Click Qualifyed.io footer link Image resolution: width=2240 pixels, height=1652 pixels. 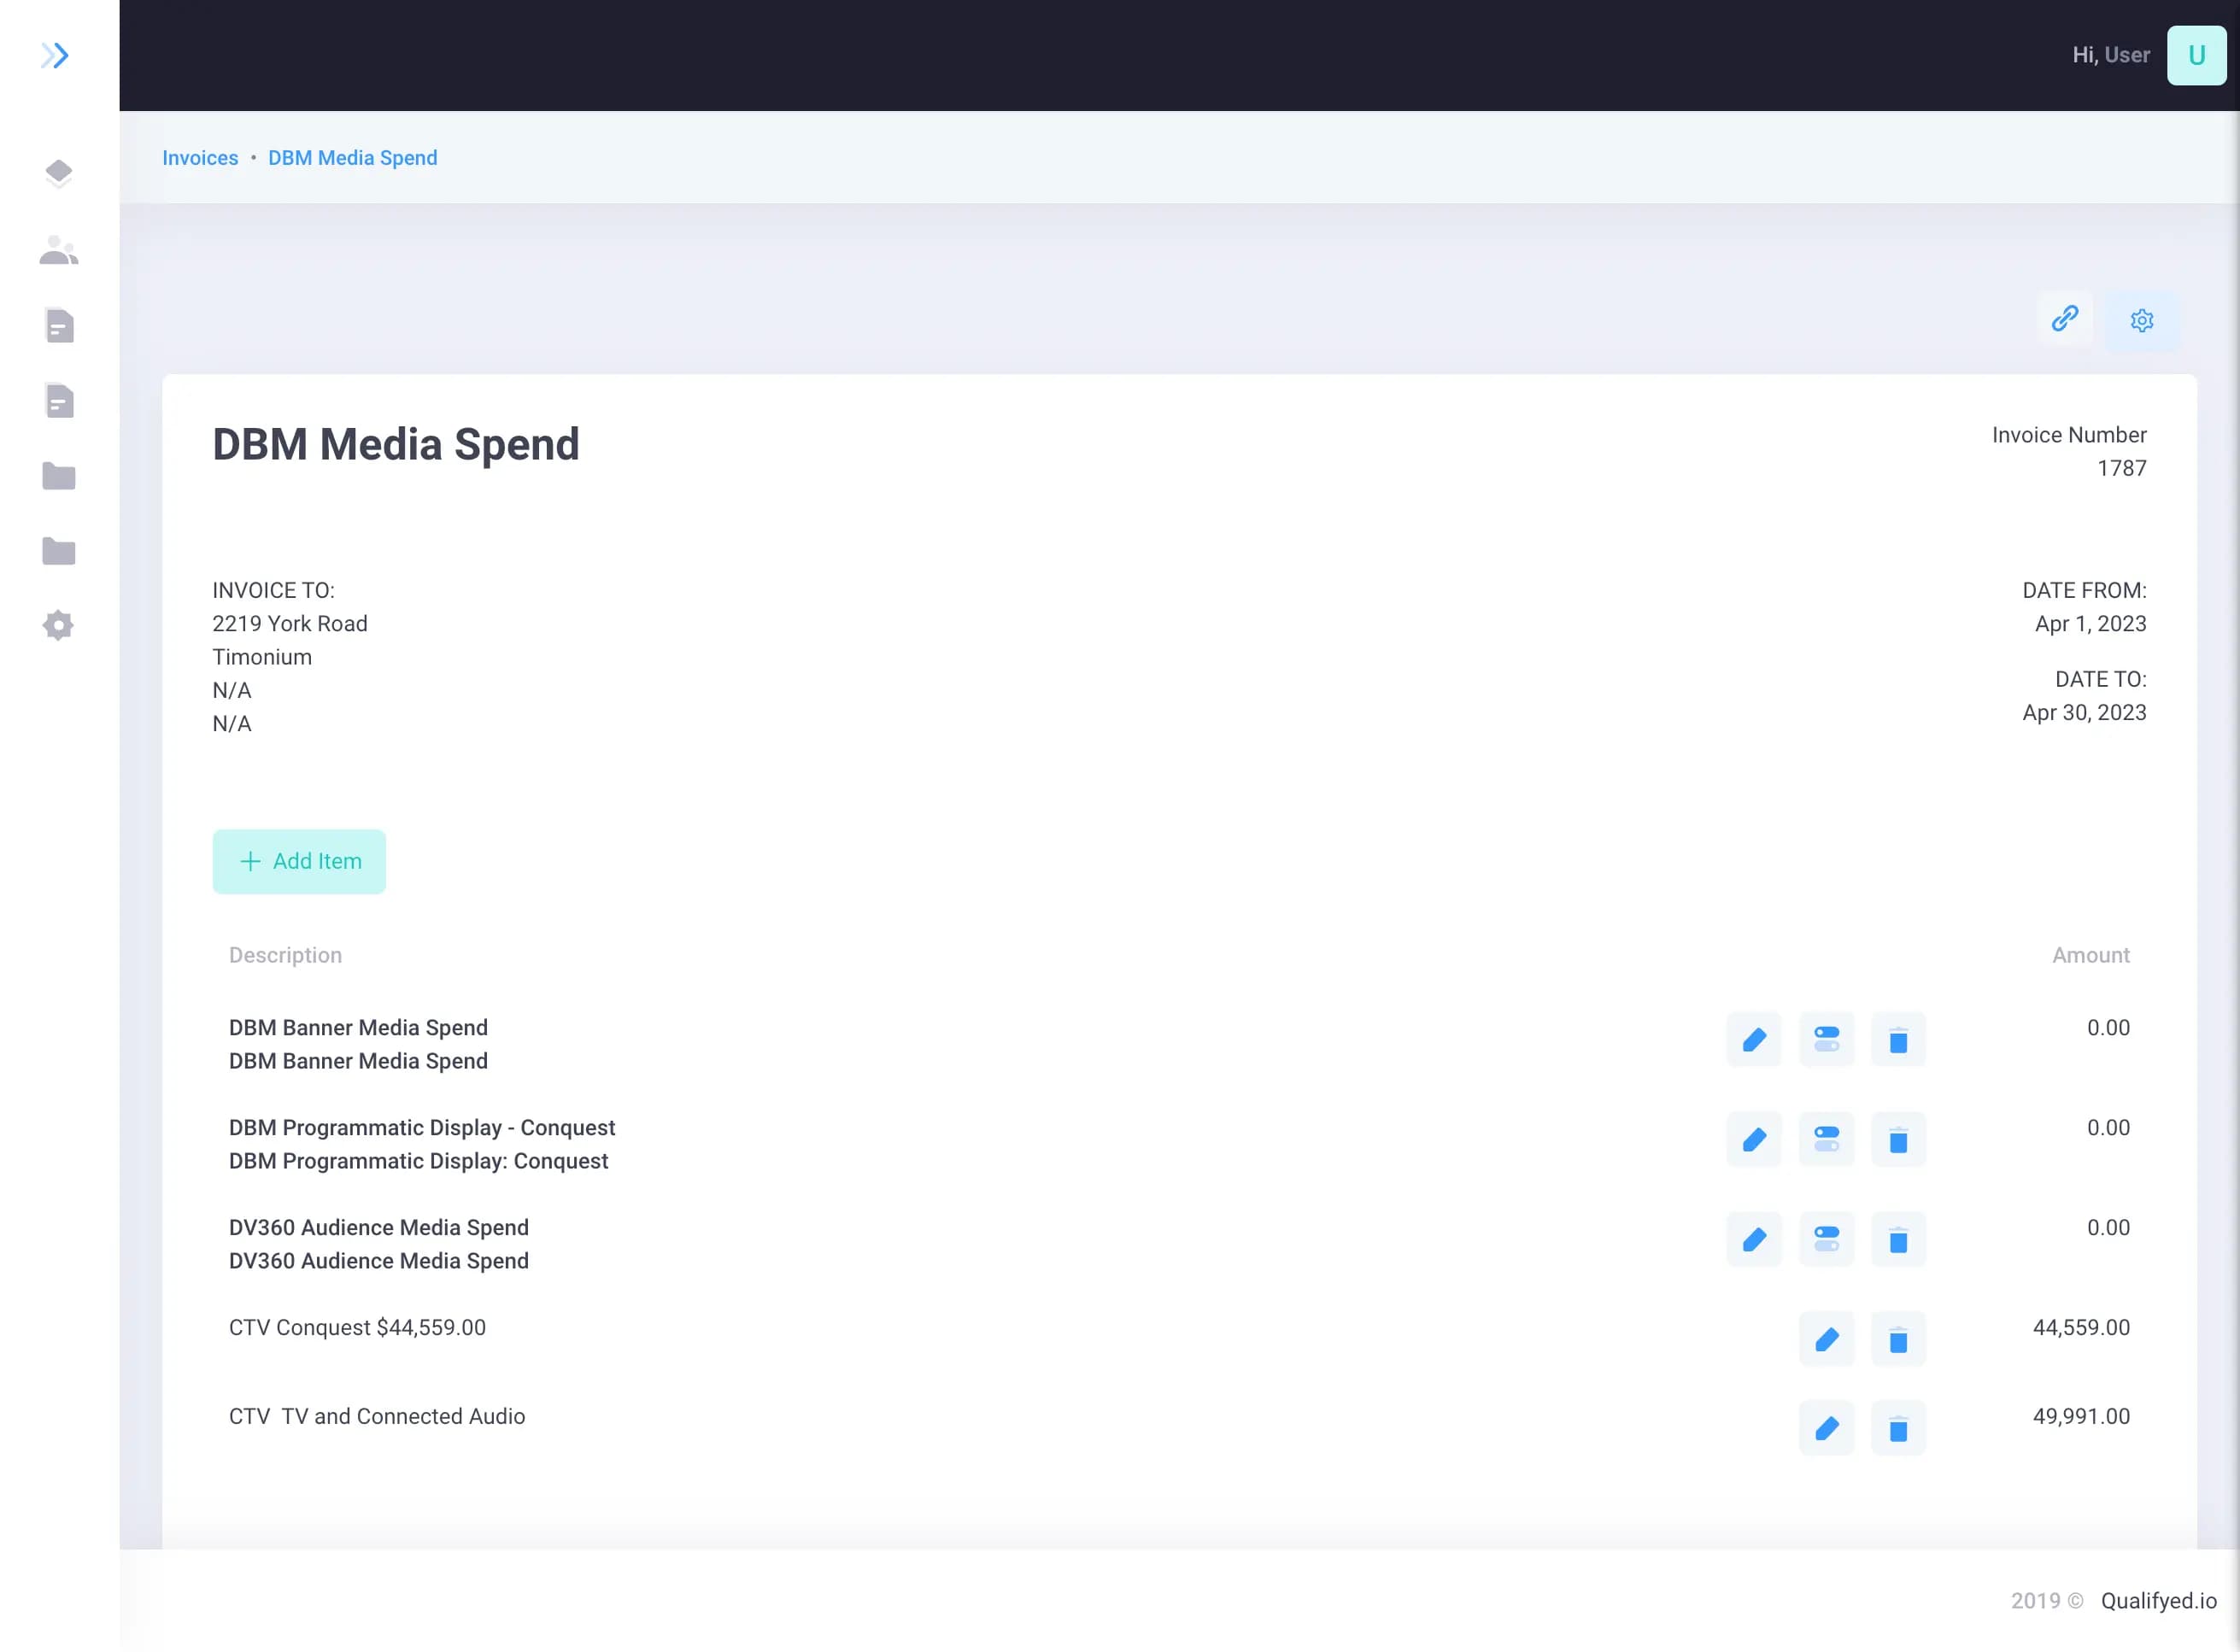pyautogui.click(x=2158, y=1601)
